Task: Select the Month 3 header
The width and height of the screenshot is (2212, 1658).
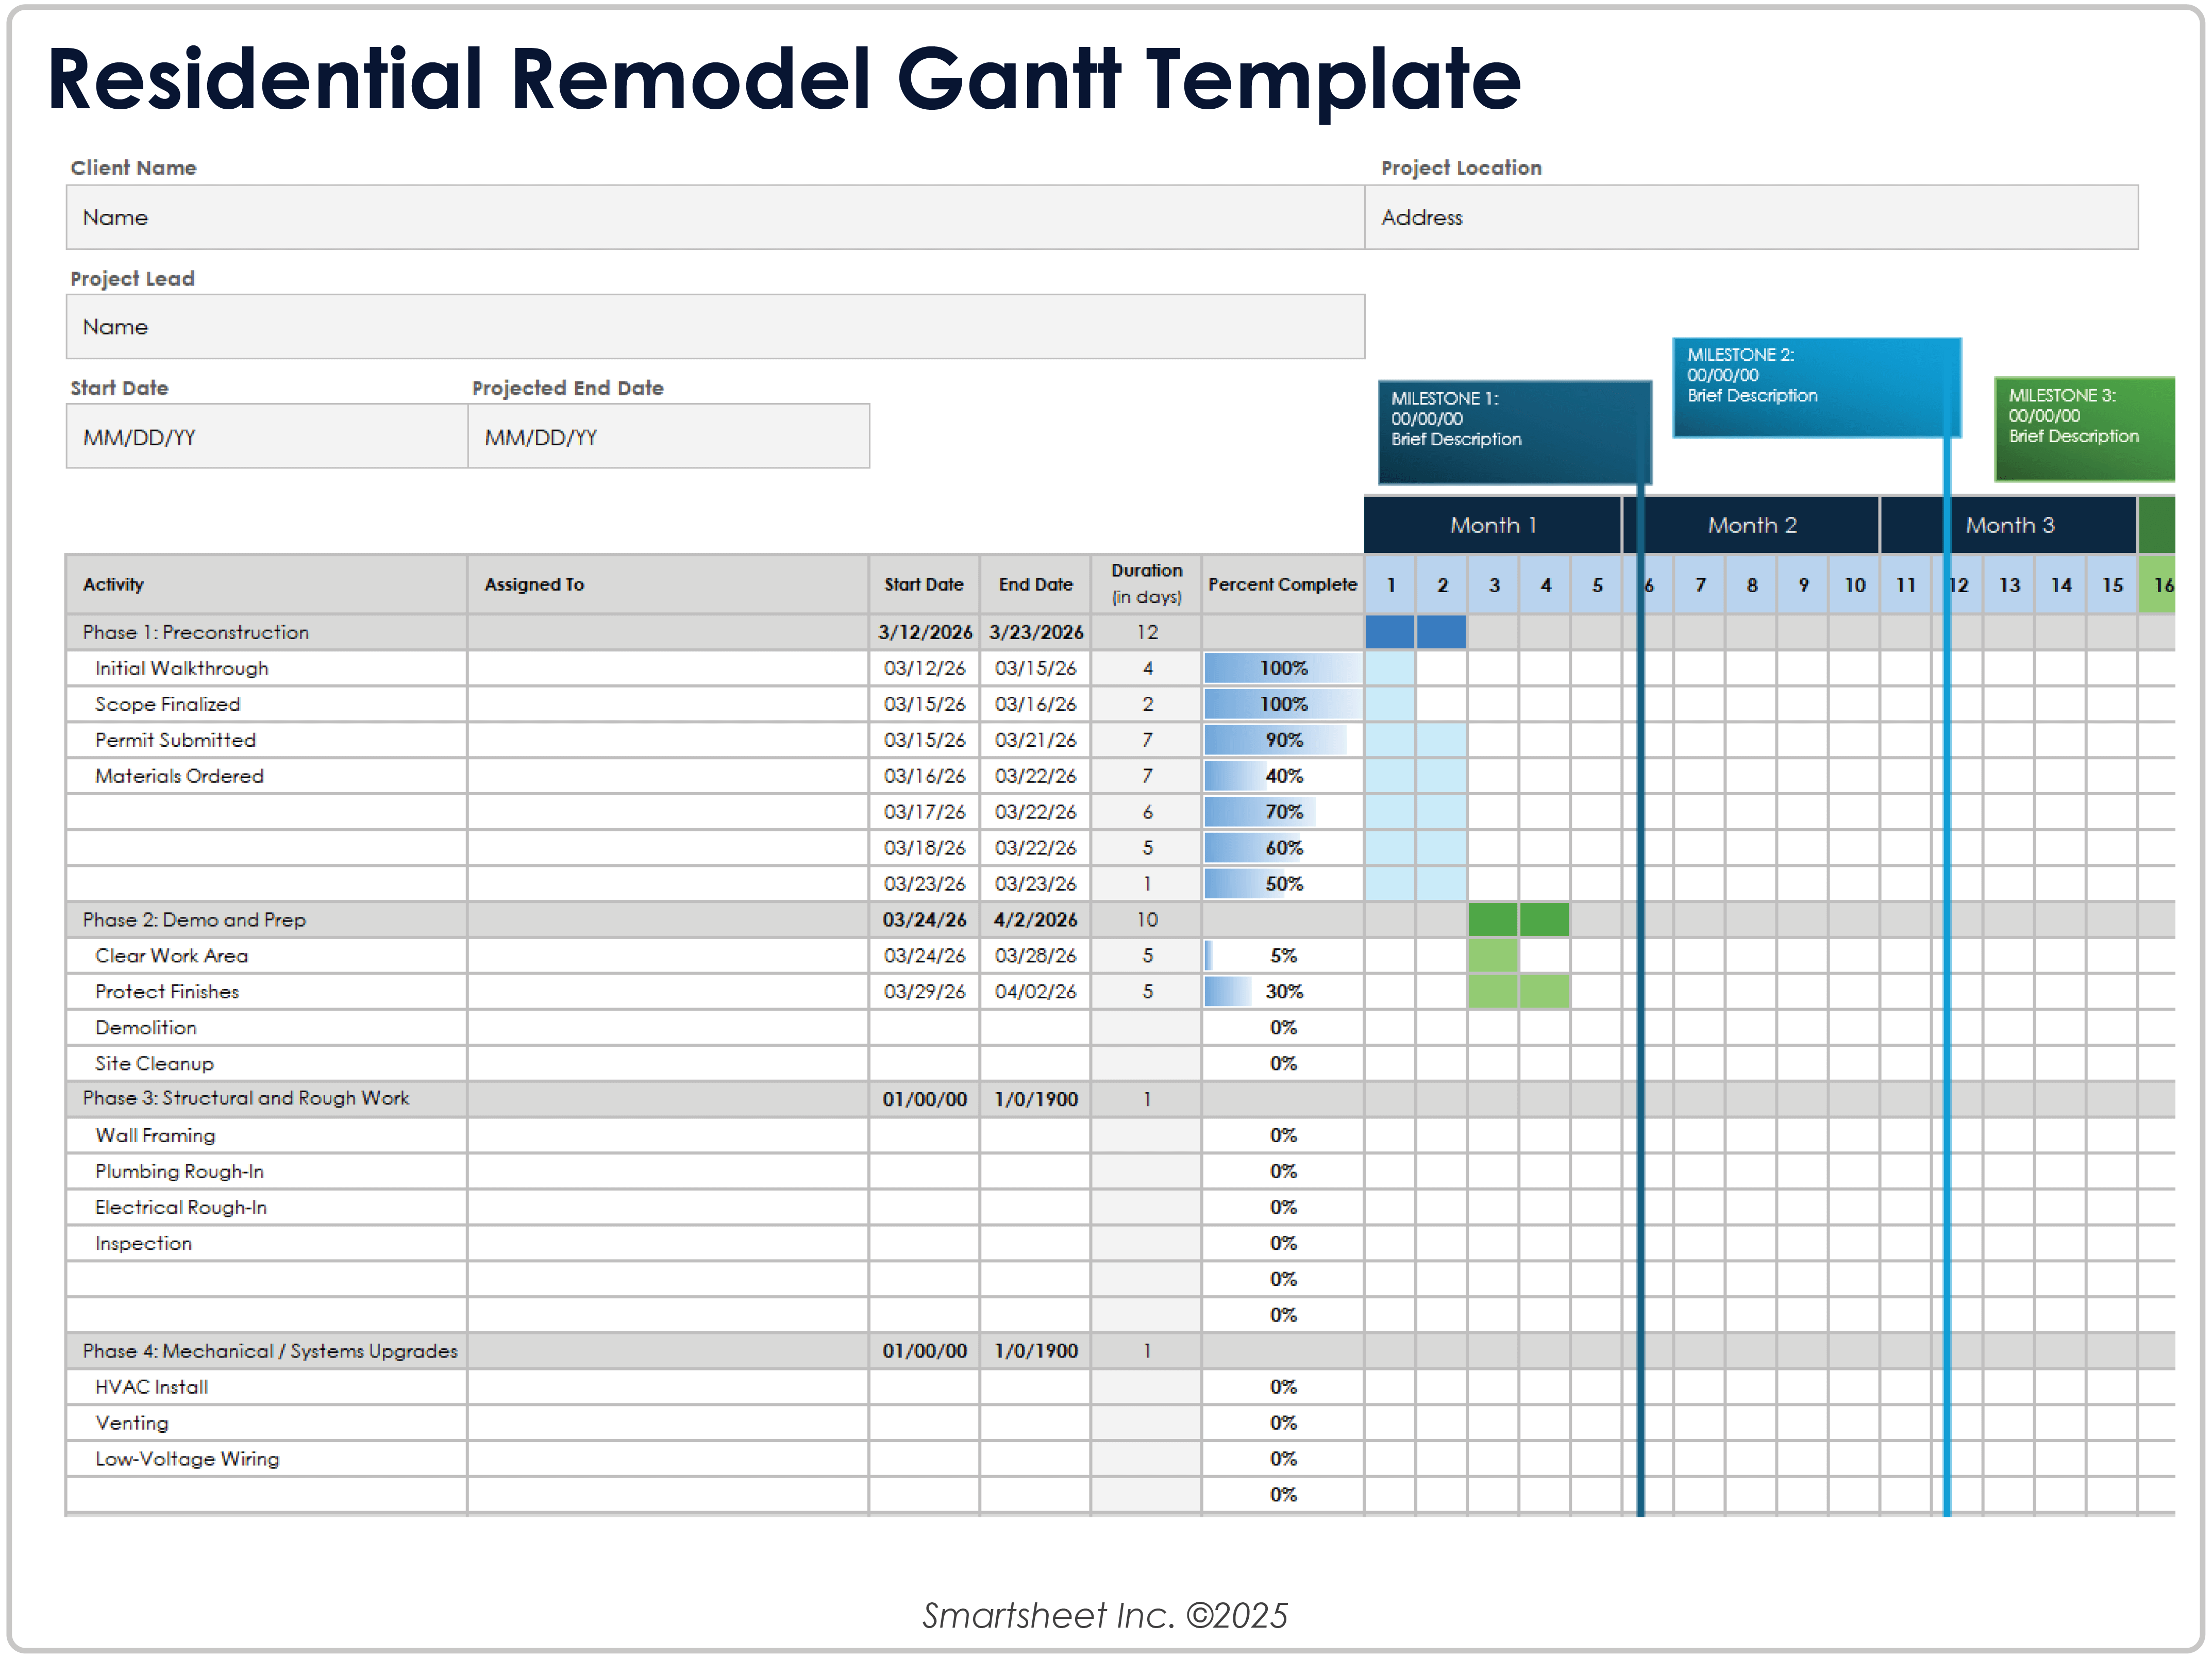Action: point(2009,525)
